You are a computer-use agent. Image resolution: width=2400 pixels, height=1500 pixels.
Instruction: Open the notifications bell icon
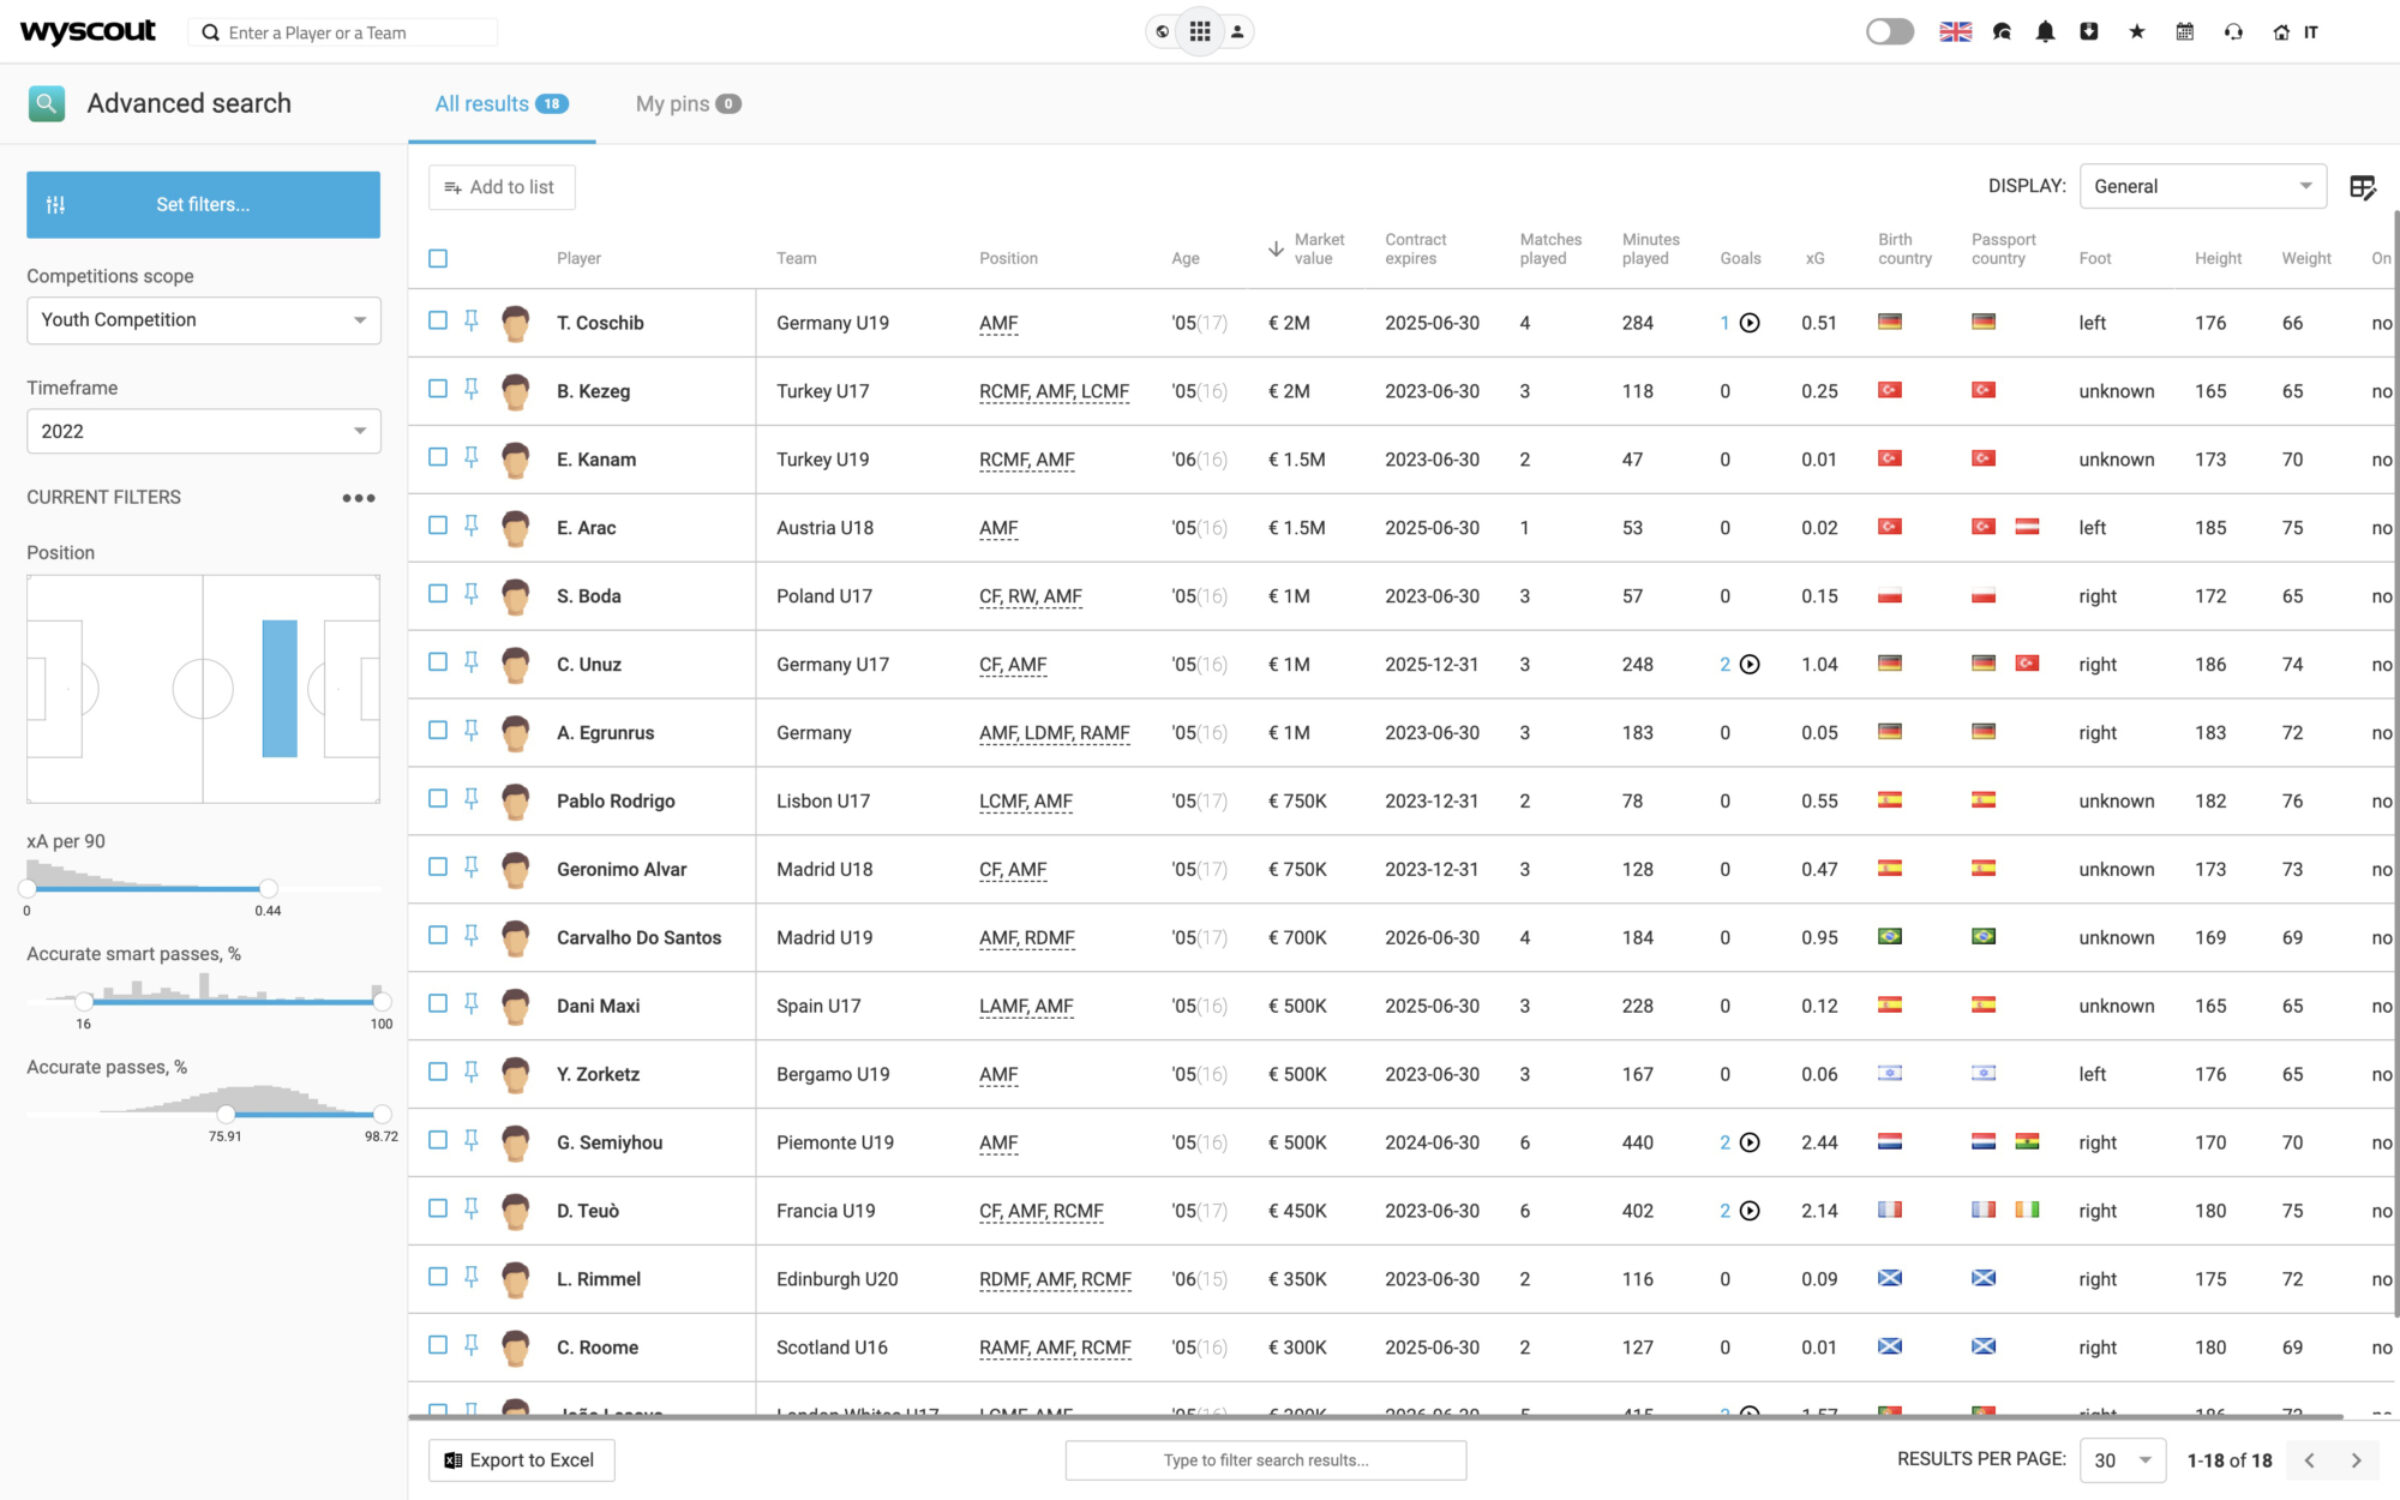coord(2044,31)
